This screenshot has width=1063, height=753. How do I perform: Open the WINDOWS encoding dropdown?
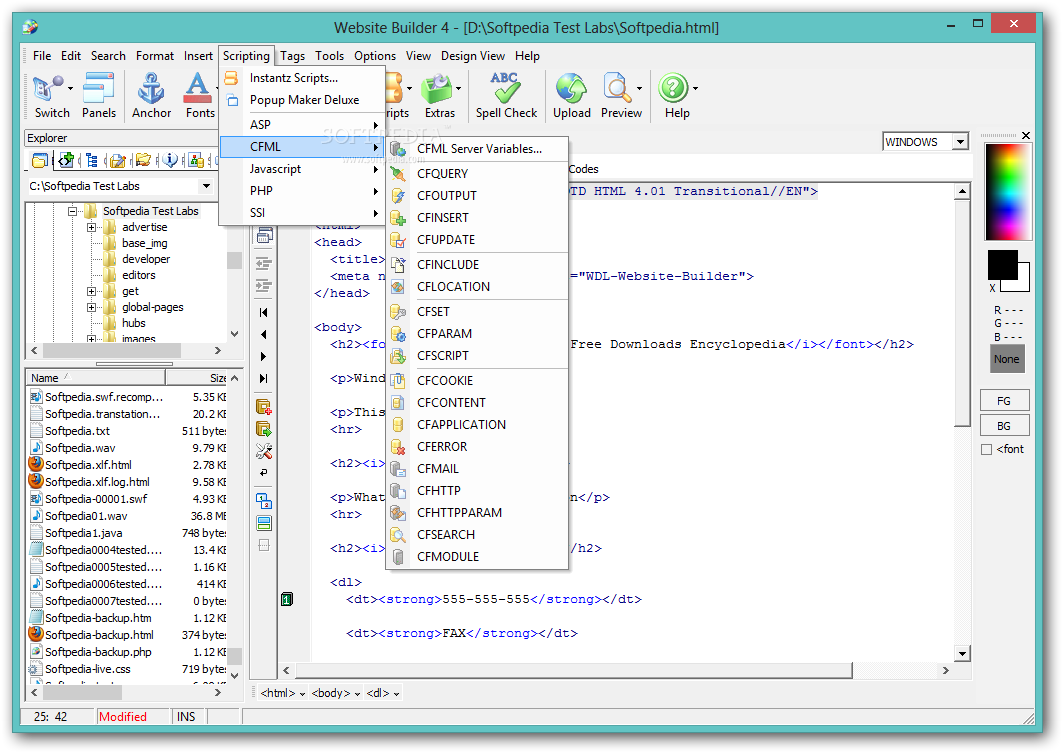click(960, 142)
